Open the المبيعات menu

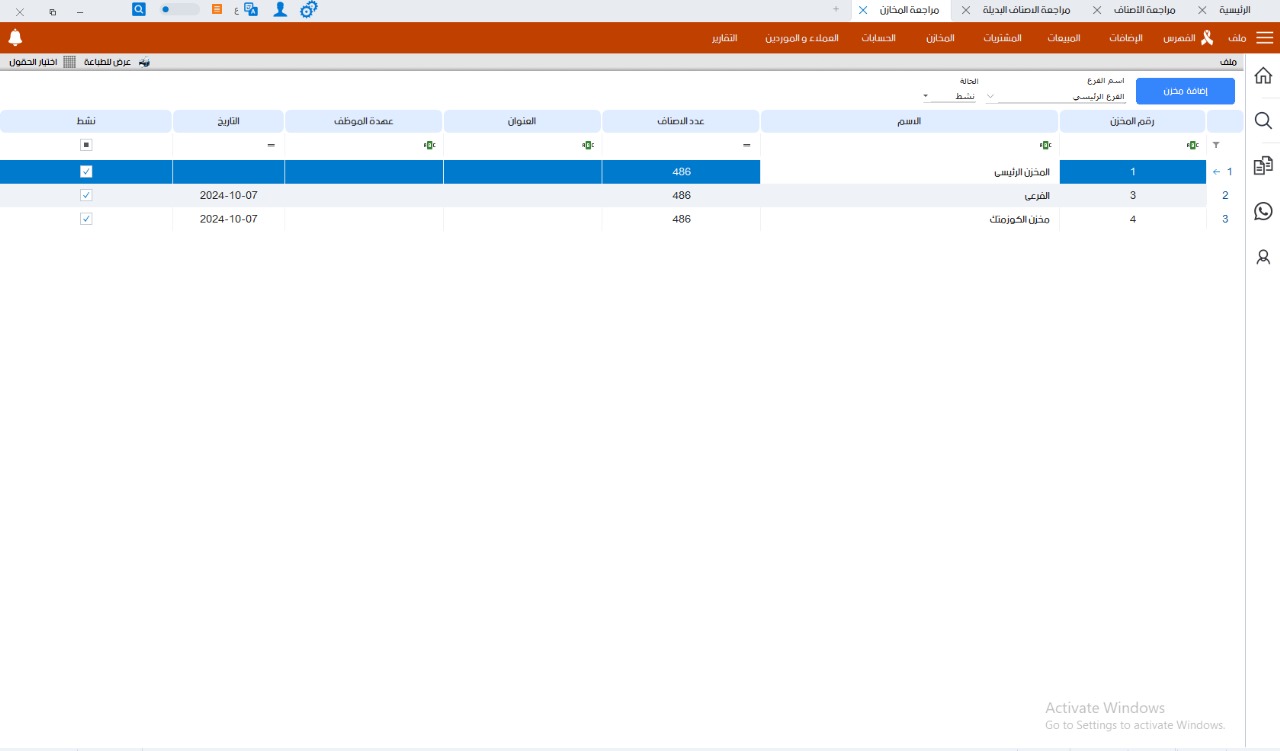point(1063,38)
